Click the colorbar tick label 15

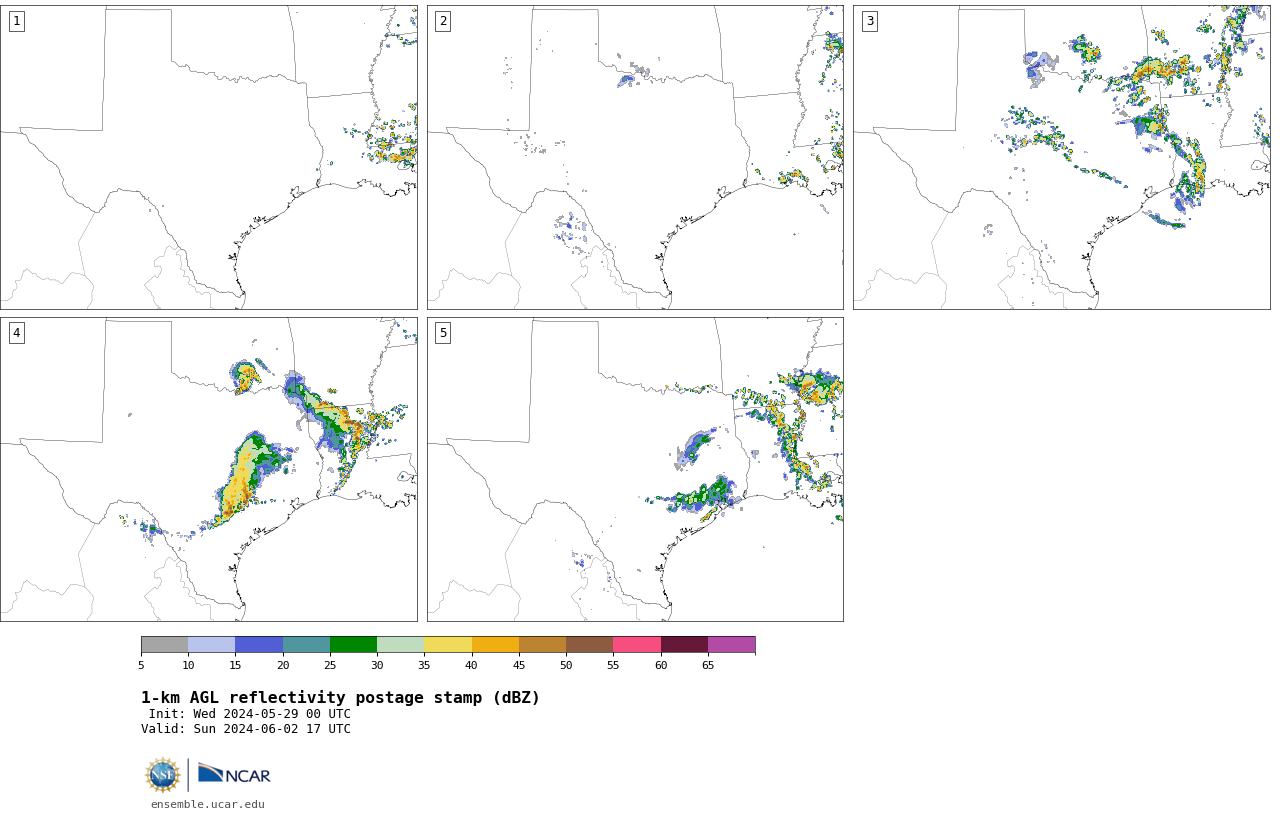click(x=235, y=665)
